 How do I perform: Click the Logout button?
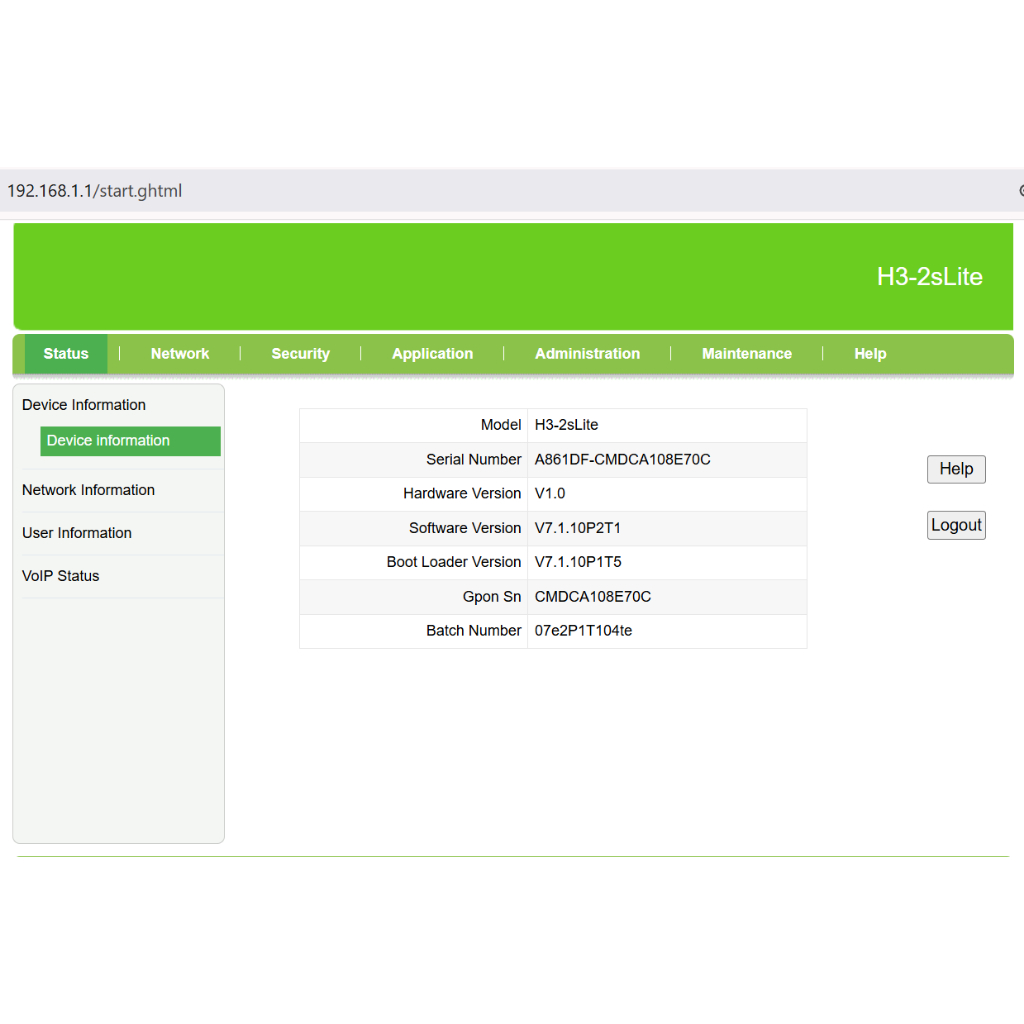(x=956, y=525)
